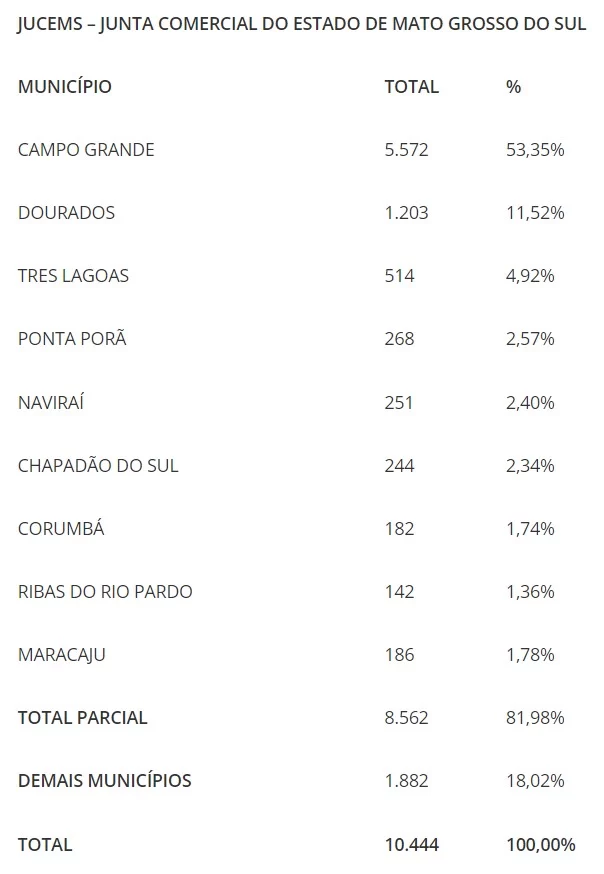Image resolution: width=604 pixels, height=874 pixels.
Task: Select the CORUMBÁ municipality cell
Action: click(x=61, y=528)
